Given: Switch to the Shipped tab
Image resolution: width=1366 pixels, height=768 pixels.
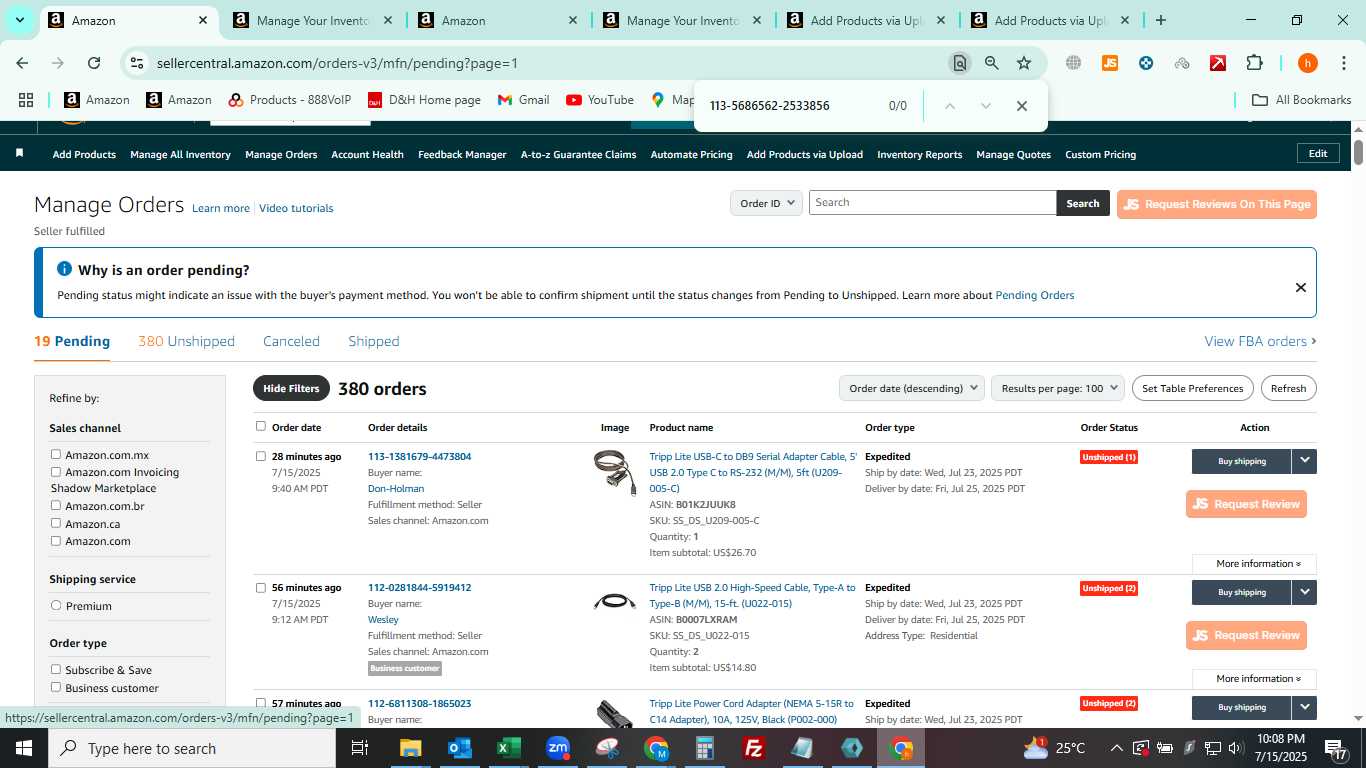Looking at the screenshot, I should (x=374, y=341).
